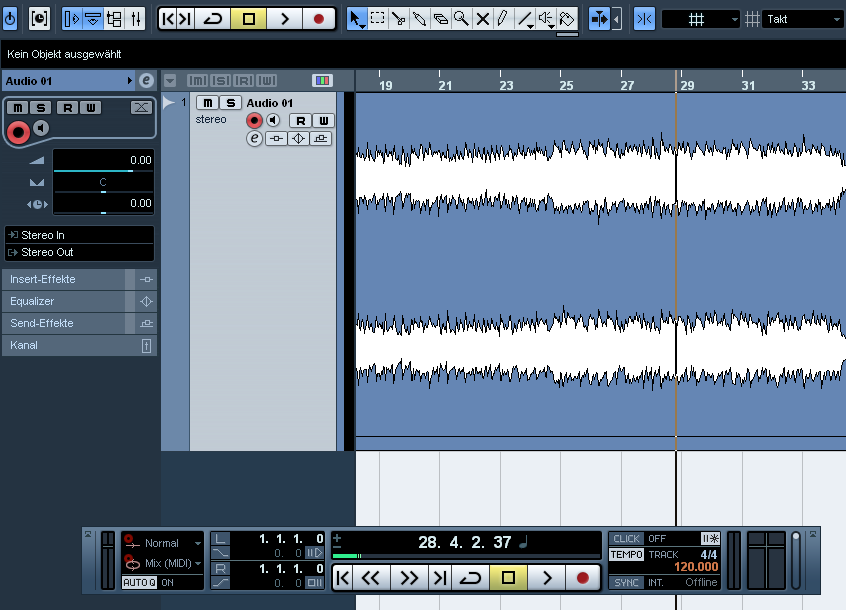This screenshot has height=610, width=846.
Task: Show or hide the Inspector panel
Action: point(72,19)
